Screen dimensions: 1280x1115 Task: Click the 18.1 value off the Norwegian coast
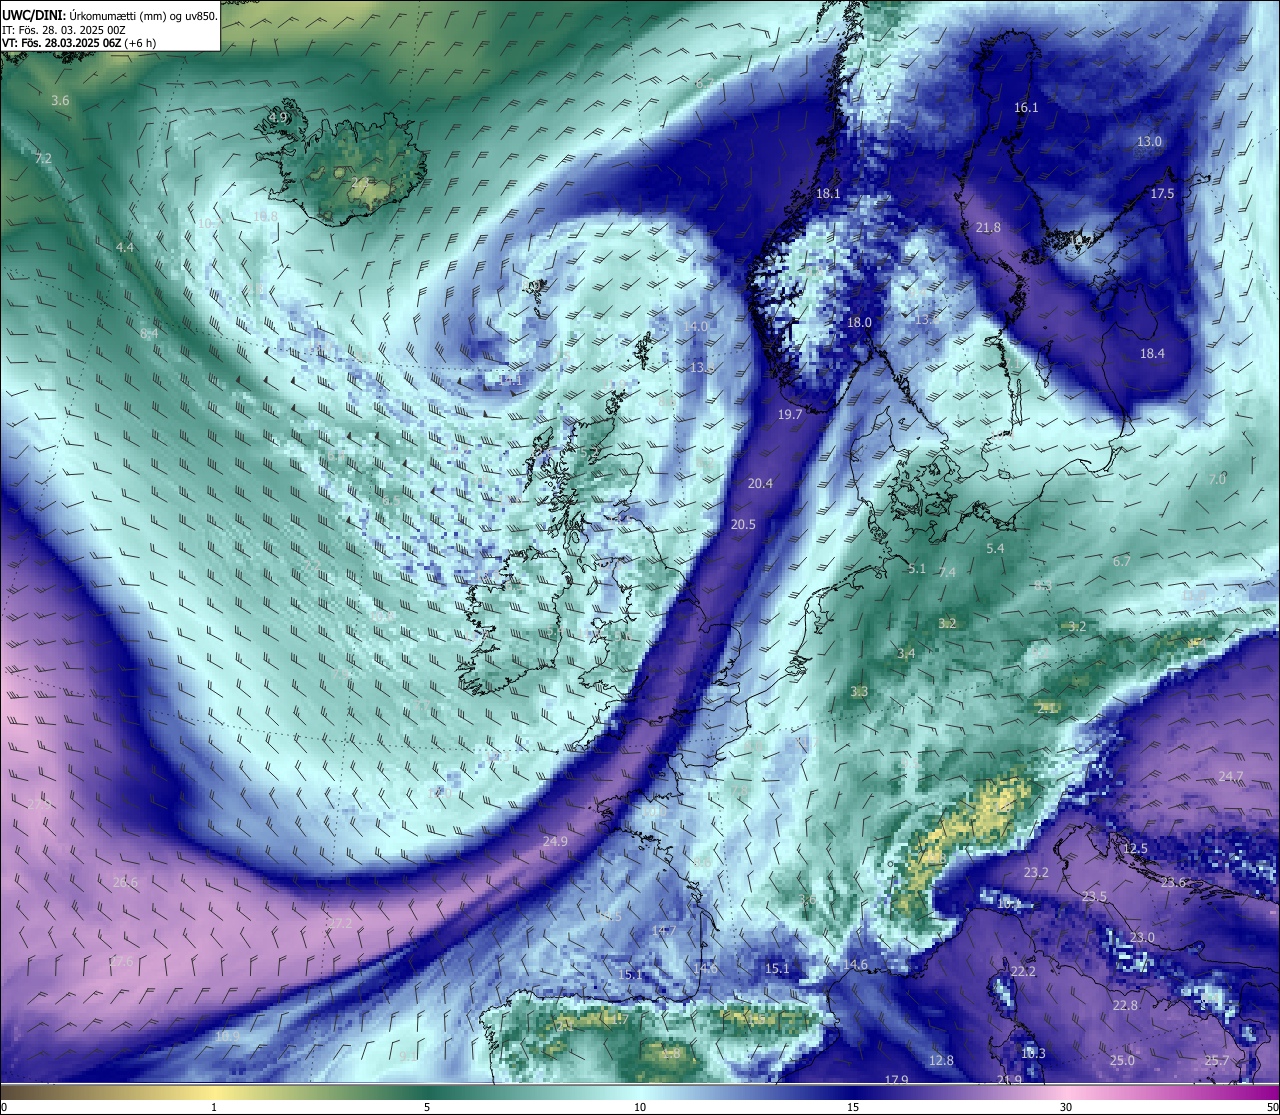click(828, 193)
